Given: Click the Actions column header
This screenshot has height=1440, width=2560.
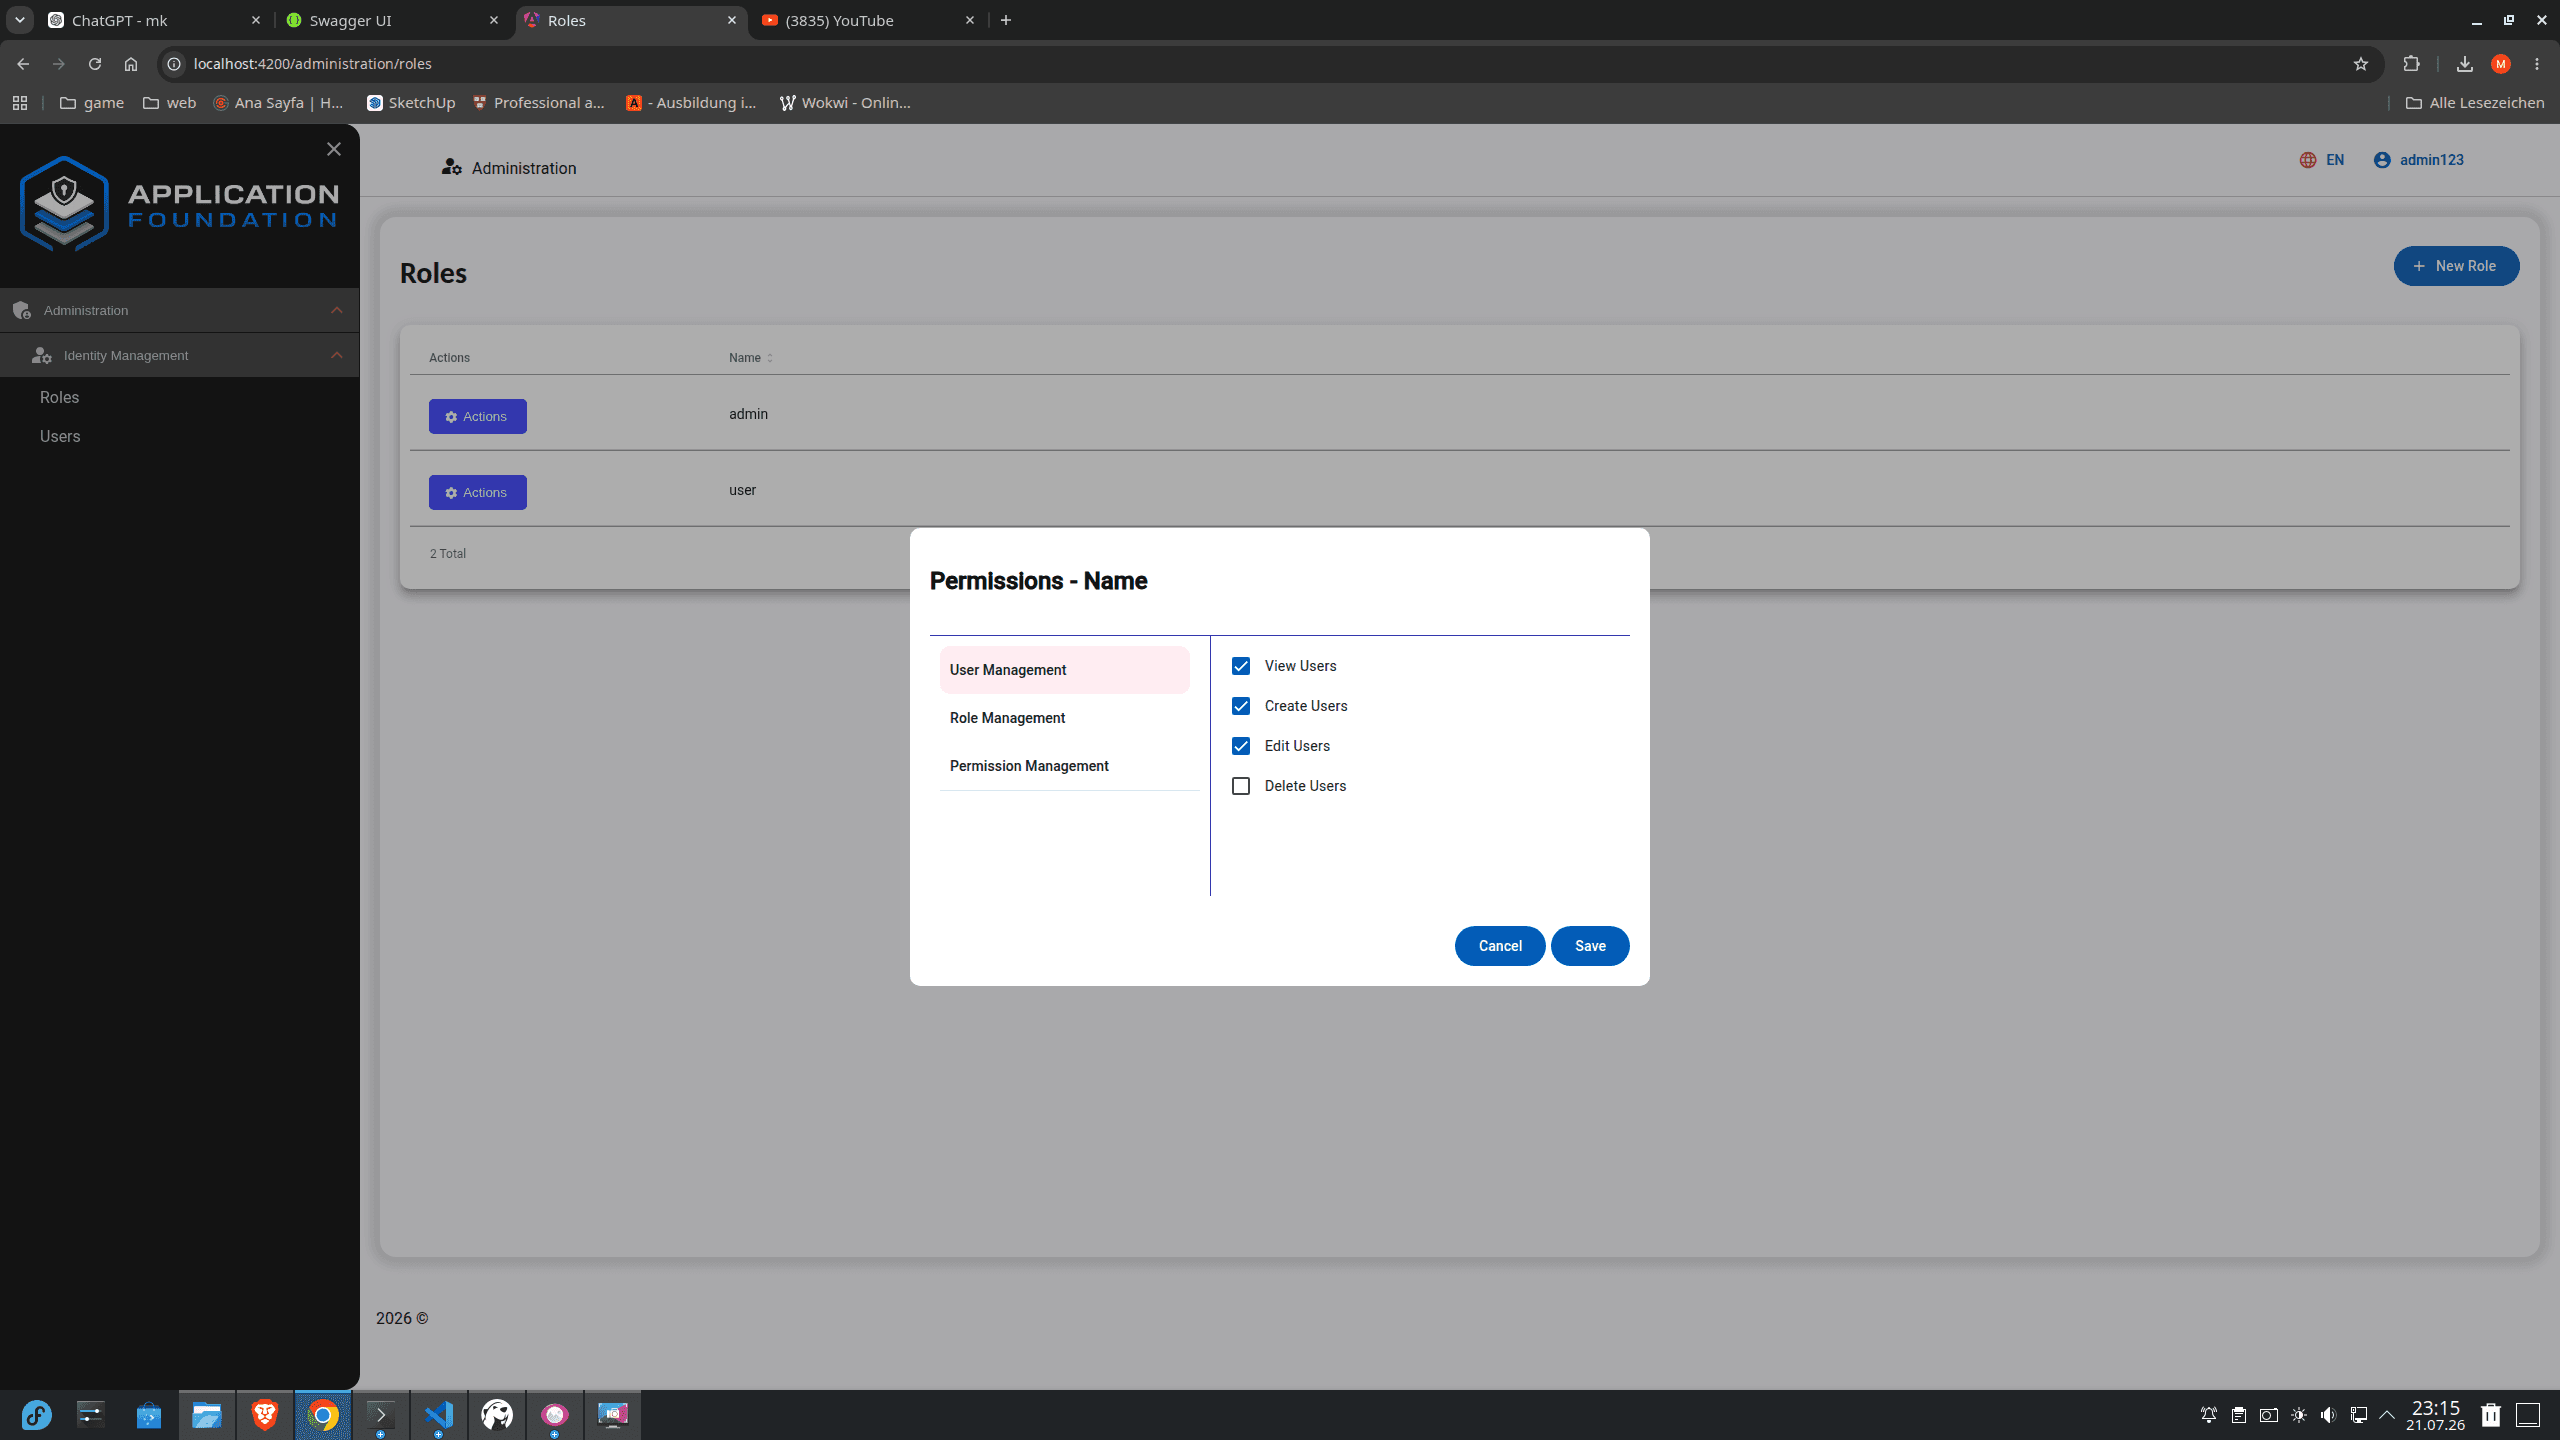Looking at the screenshot, I should pyautogui.click(x=449, y=358).
